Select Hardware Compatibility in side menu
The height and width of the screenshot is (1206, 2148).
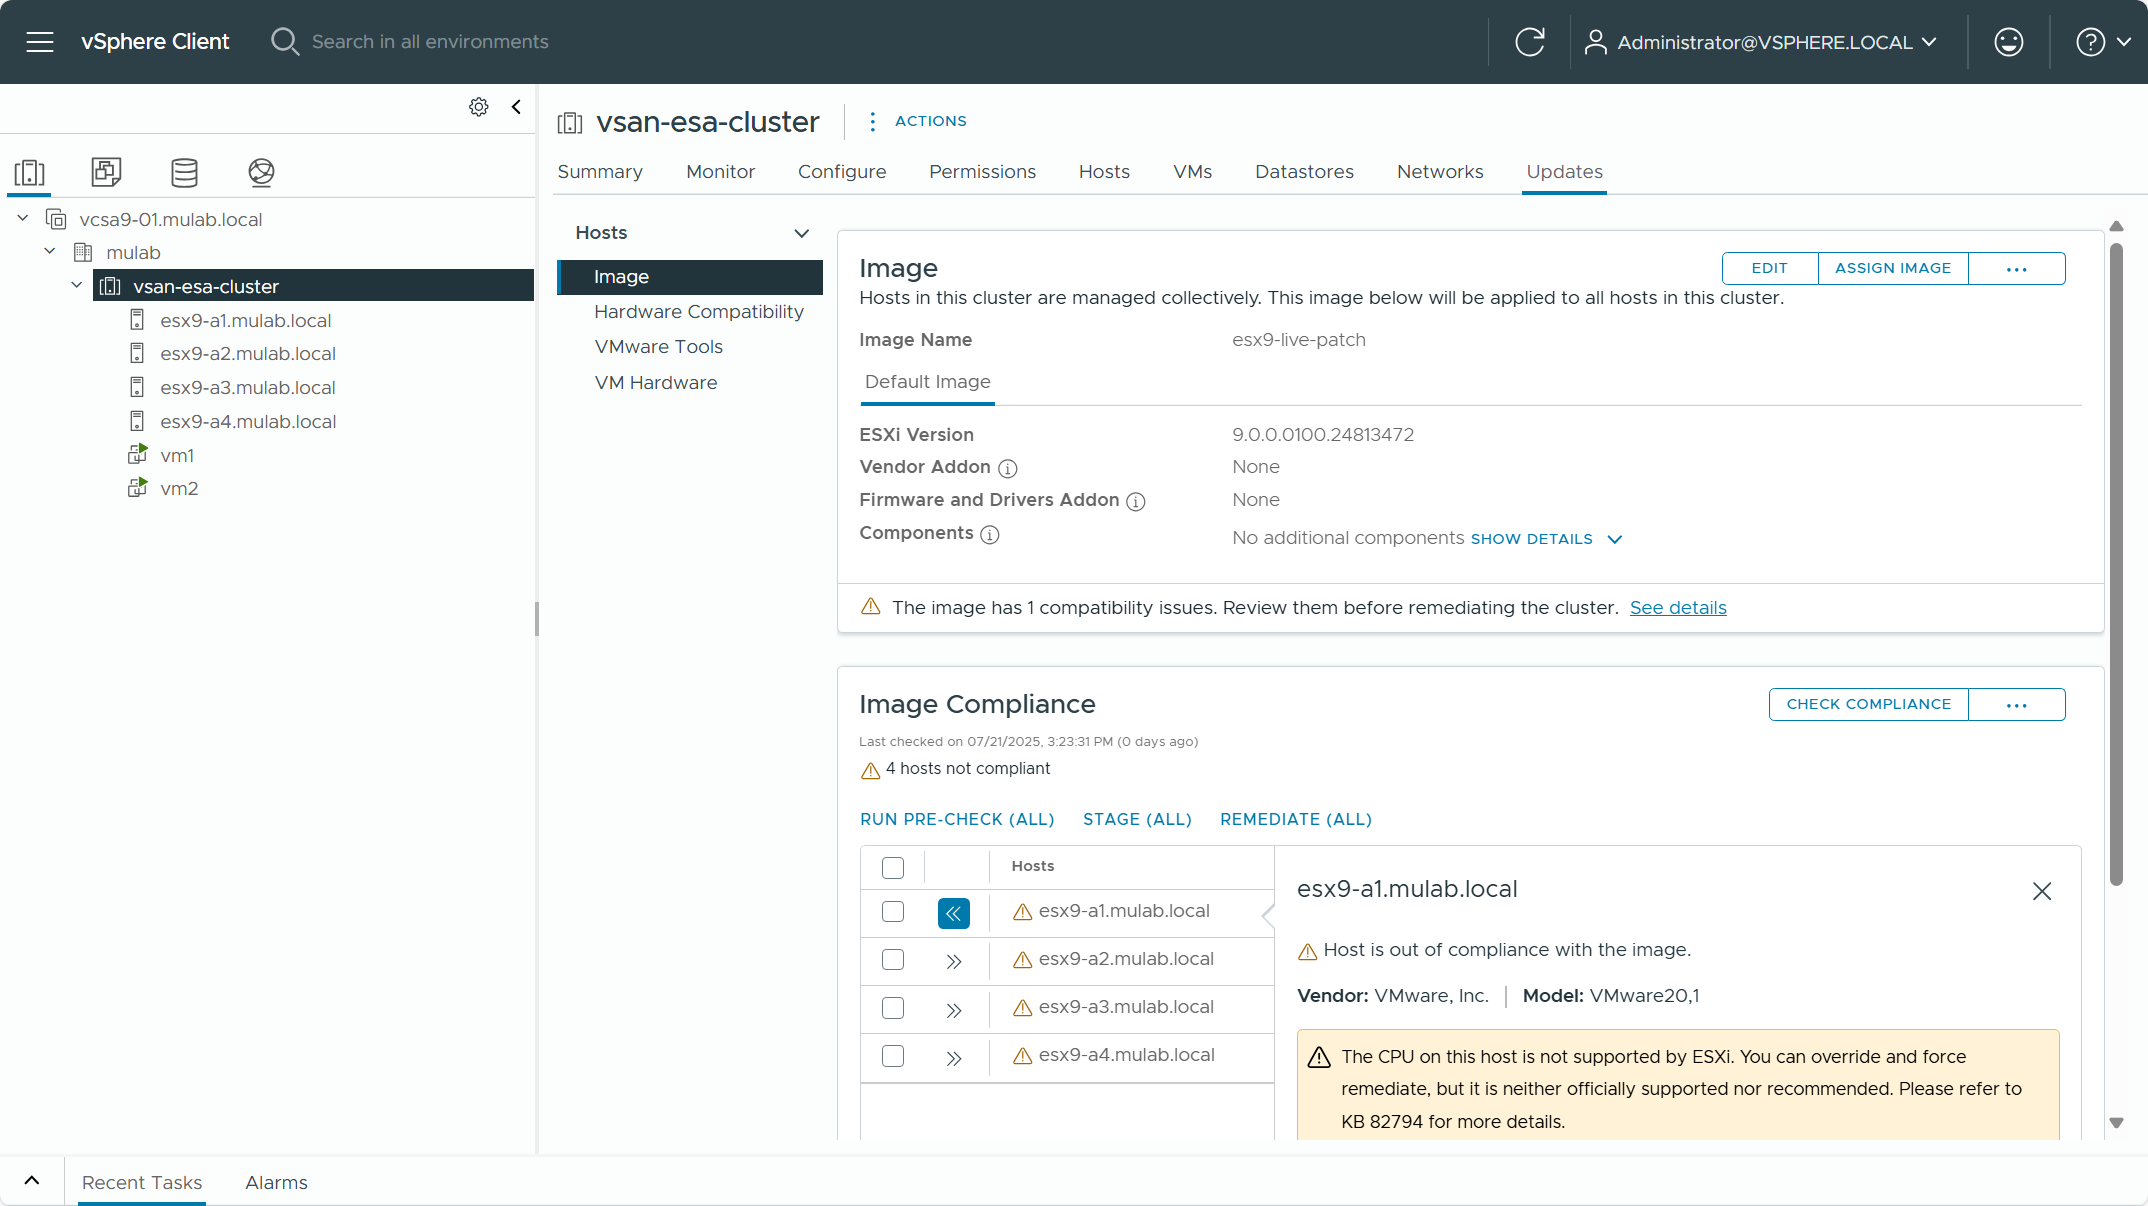698,312
